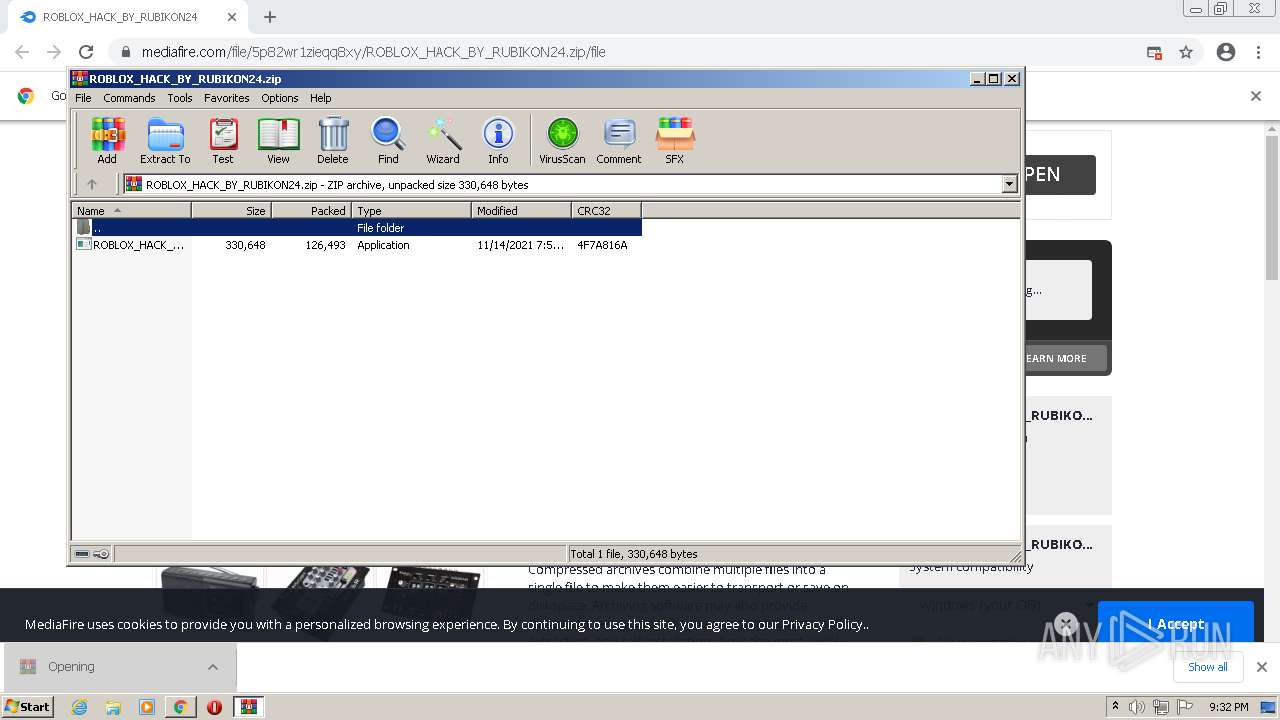Click the Delete trash bin icon
This screenshot has height=720, width=1280.
pos(333,140)
